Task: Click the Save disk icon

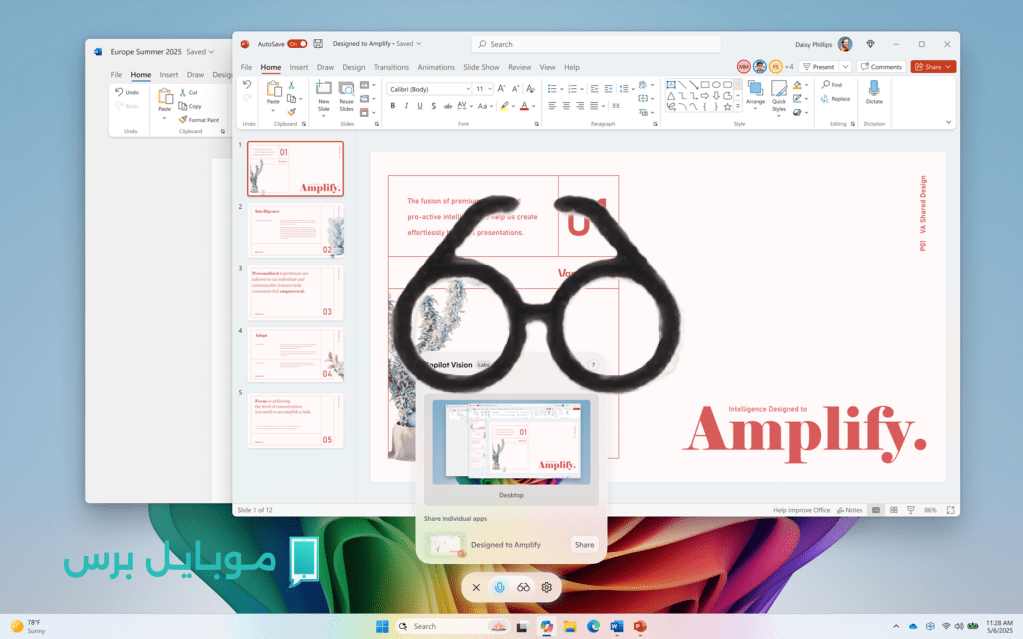Action: (318, 44)
